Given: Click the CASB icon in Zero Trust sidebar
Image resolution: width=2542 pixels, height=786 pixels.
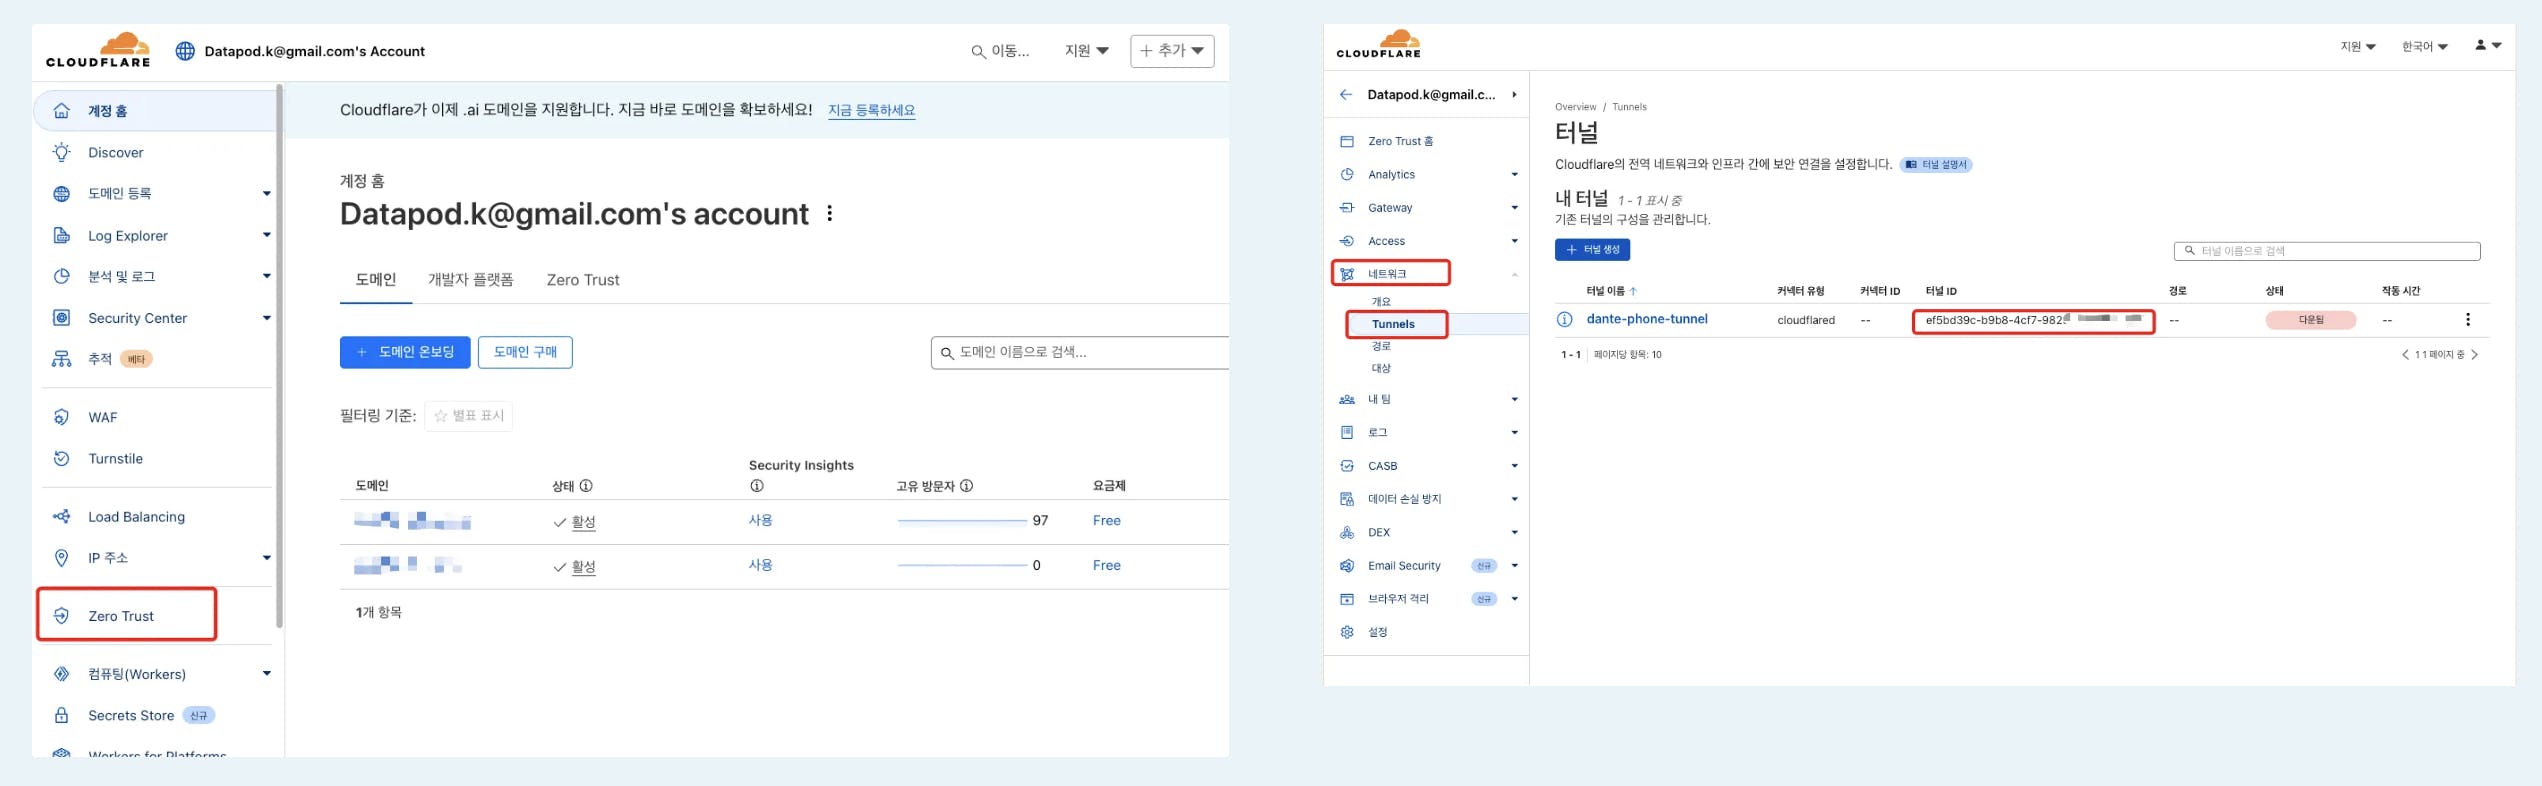Looking at the screenshot, I should (x=1347, y=466).
